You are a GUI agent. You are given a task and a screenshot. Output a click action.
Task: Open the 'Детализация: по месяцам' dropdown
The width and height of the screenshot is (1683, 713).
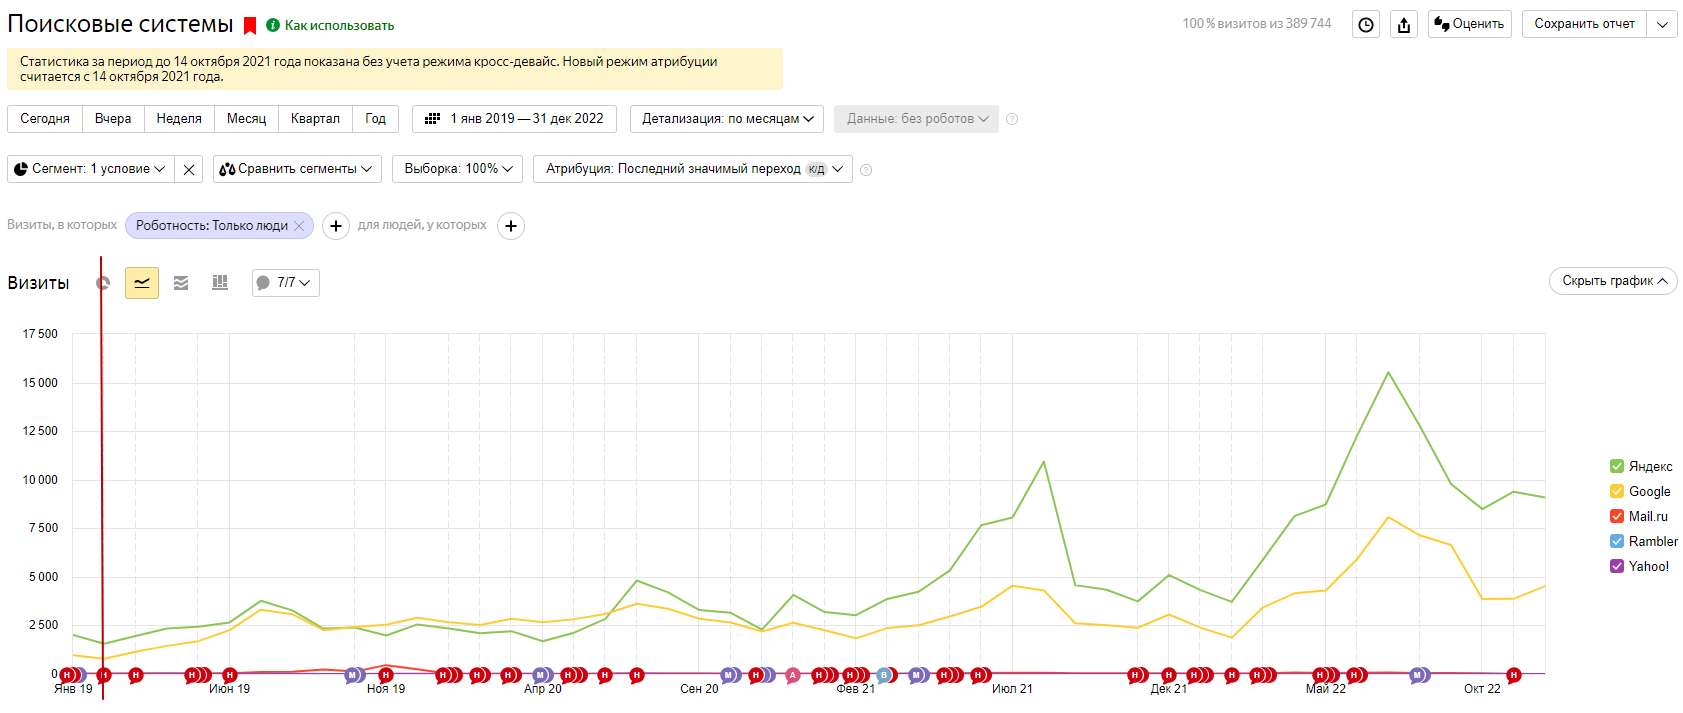(727, 119)
